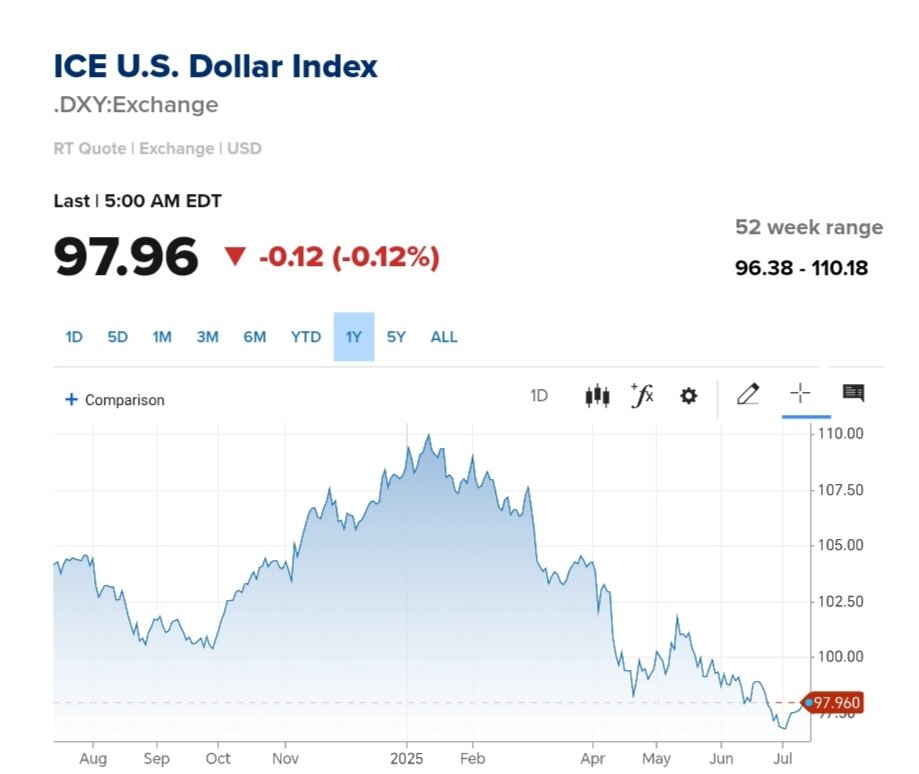Click the chart peak near 2025
The image size is (919, 774).
tap(429, 437)
